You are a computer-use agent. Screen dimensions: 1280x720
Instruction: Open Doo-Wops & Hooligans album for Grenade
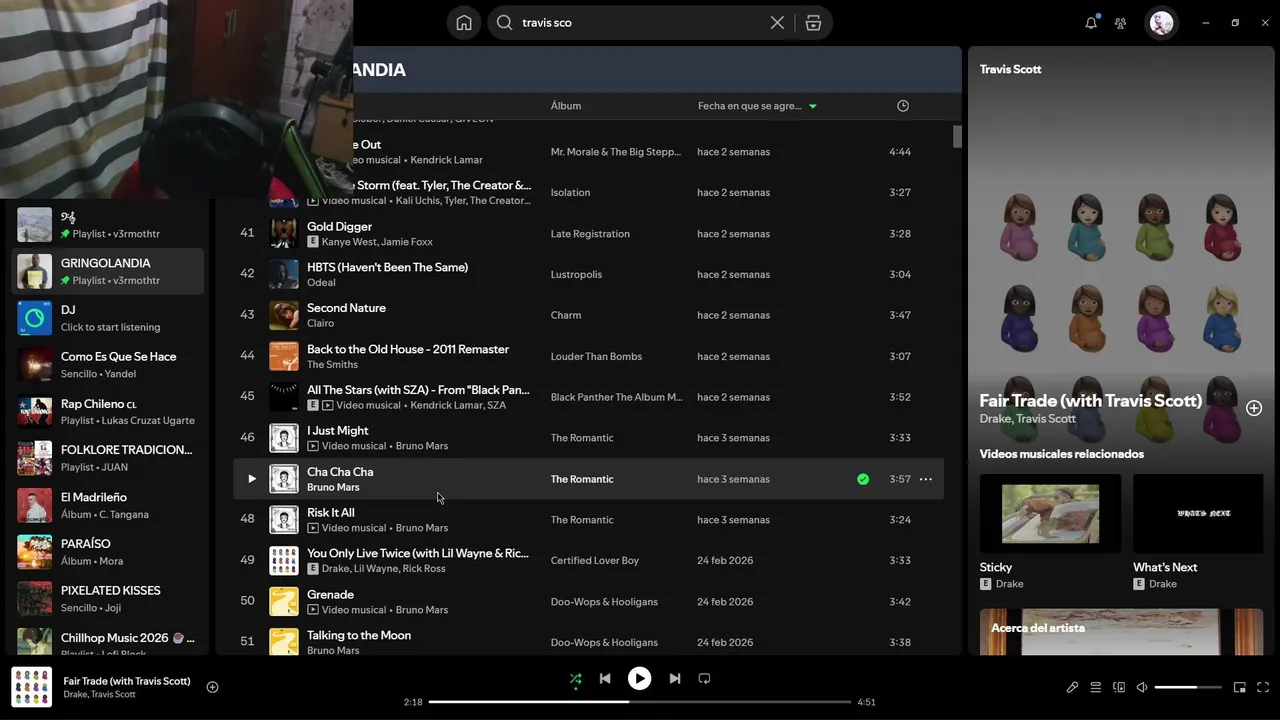[604, 602]
